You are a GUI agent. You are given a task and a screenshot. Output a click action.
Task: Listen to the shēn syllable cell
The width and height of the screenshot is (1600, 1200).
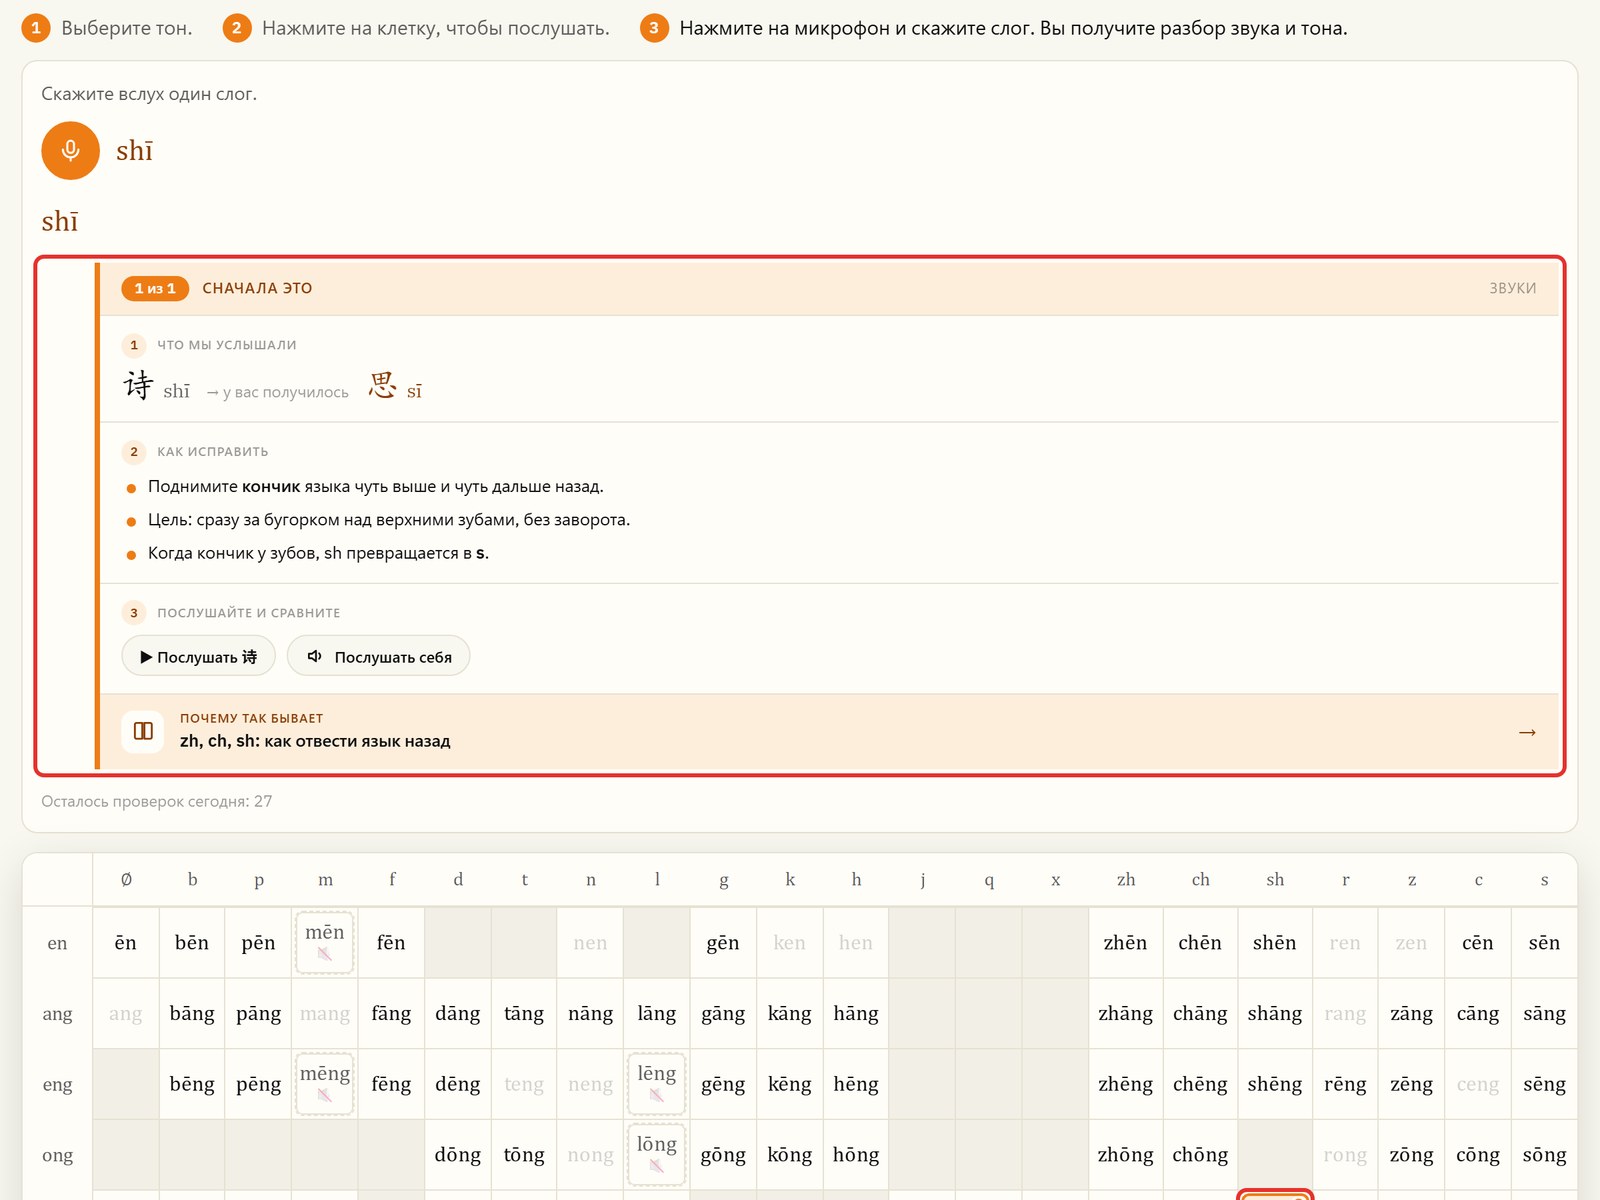1275,942
